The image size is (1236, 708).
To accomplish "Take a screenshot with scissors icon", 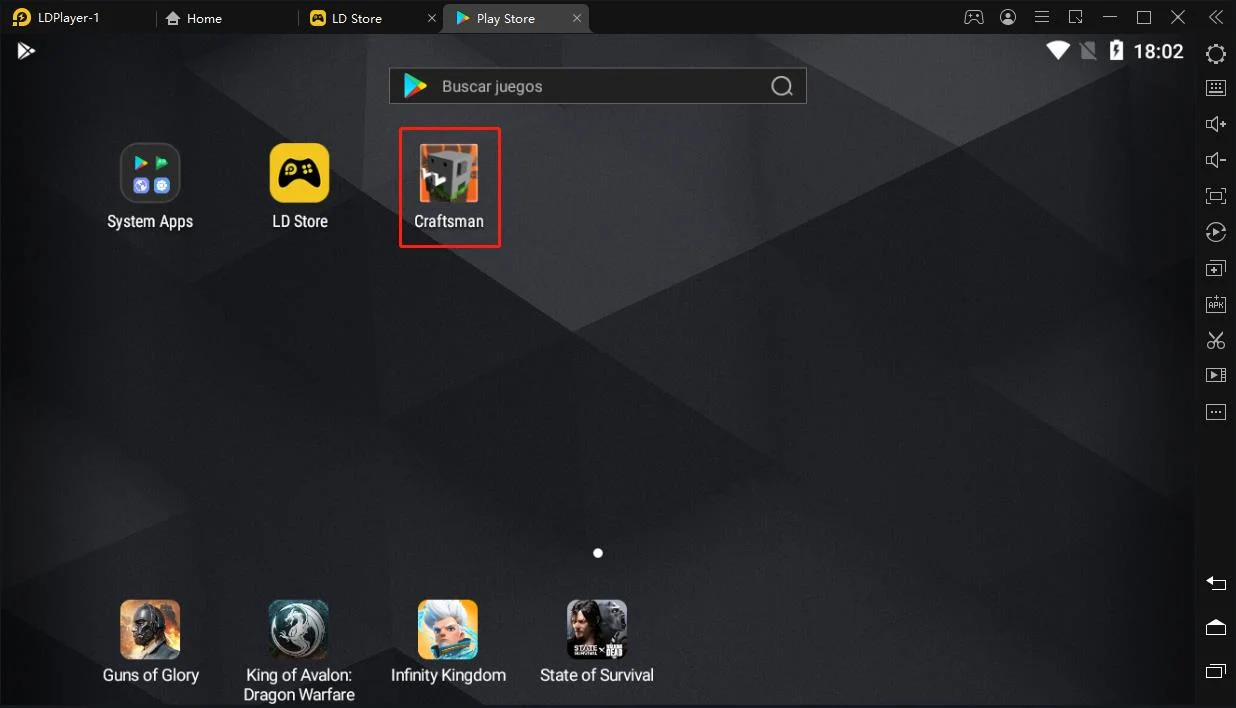I will pyautogui.click(x=1216, y=340).
